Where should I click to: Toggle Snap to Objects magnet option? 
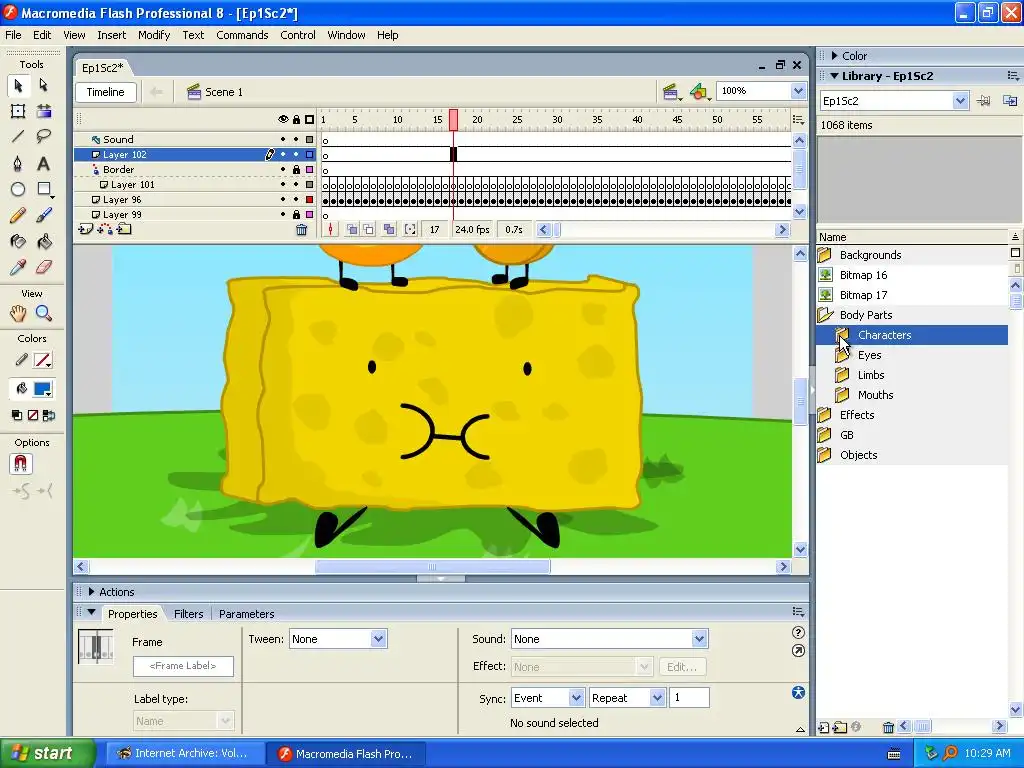click(x=20, y=464)
